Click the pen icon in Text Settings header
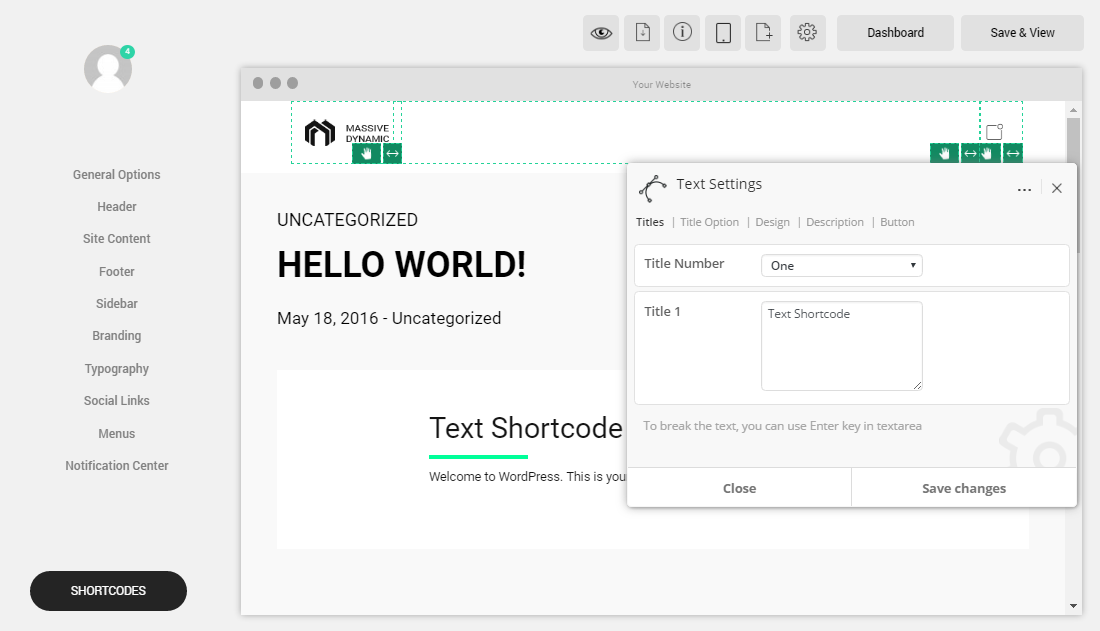Screen dimensions: 1100x631 pos(654,188)
